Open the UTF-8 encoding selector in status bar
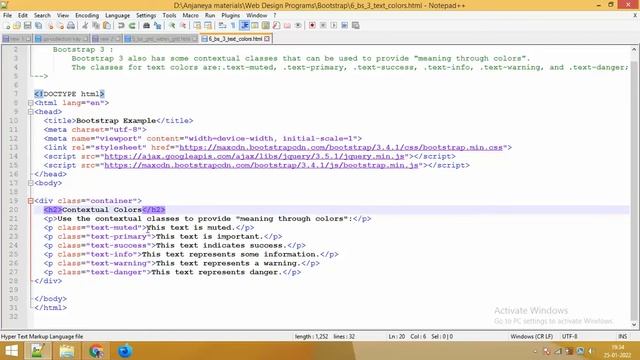This screenshot has height=360, width=640. coord(570,337)
